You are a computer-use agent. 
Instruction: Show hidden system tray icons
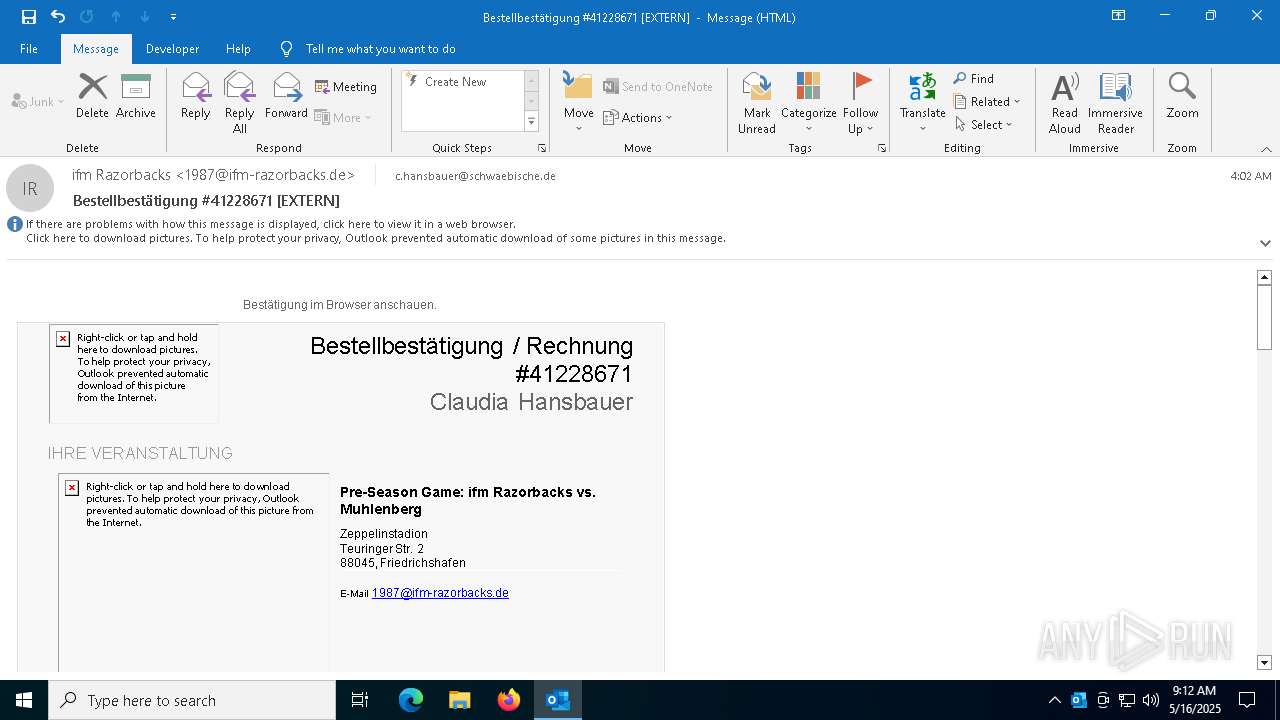pyautogui.click(x=1054, y=700)
